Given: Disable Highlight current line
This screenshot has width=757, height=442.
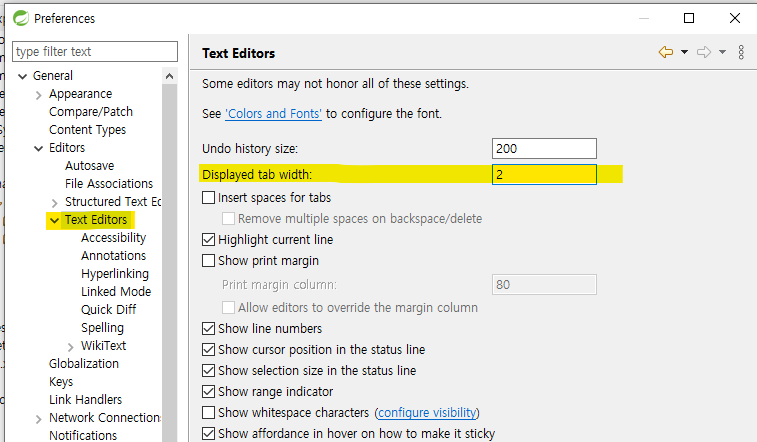Looking at the screenshot, I should coord(209,239).
